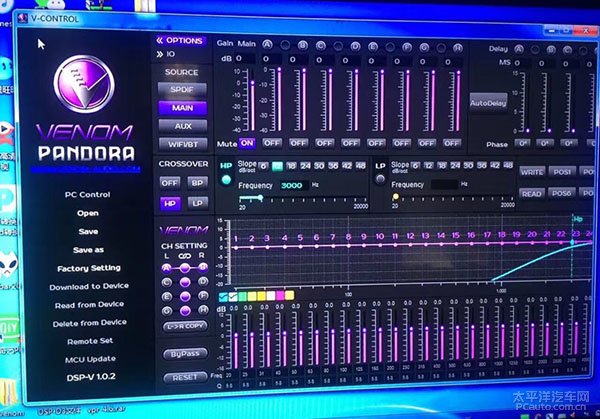The width and height of the screenshot is (600, 419).
Task: Click HP Frequency field showing 3000
Action: (292, 186)
